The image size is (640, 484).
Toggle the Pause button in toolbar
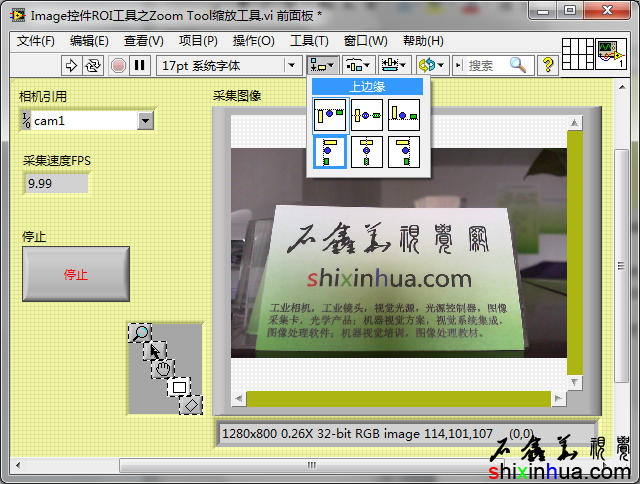[139, 65]
